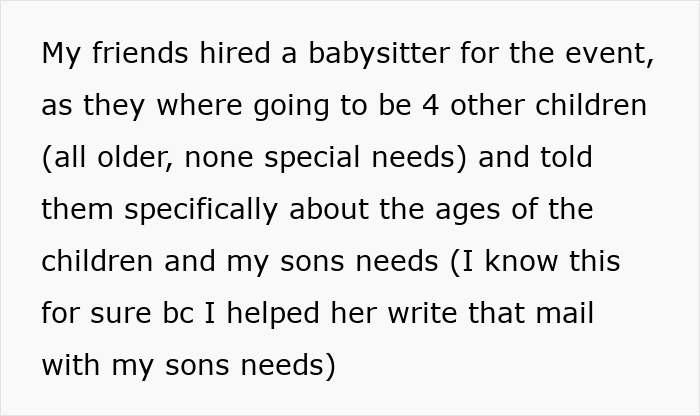Viewport: 700px width, 416px height.
Task: Click the number "4" in the text
Action: (x=430, y=105)
